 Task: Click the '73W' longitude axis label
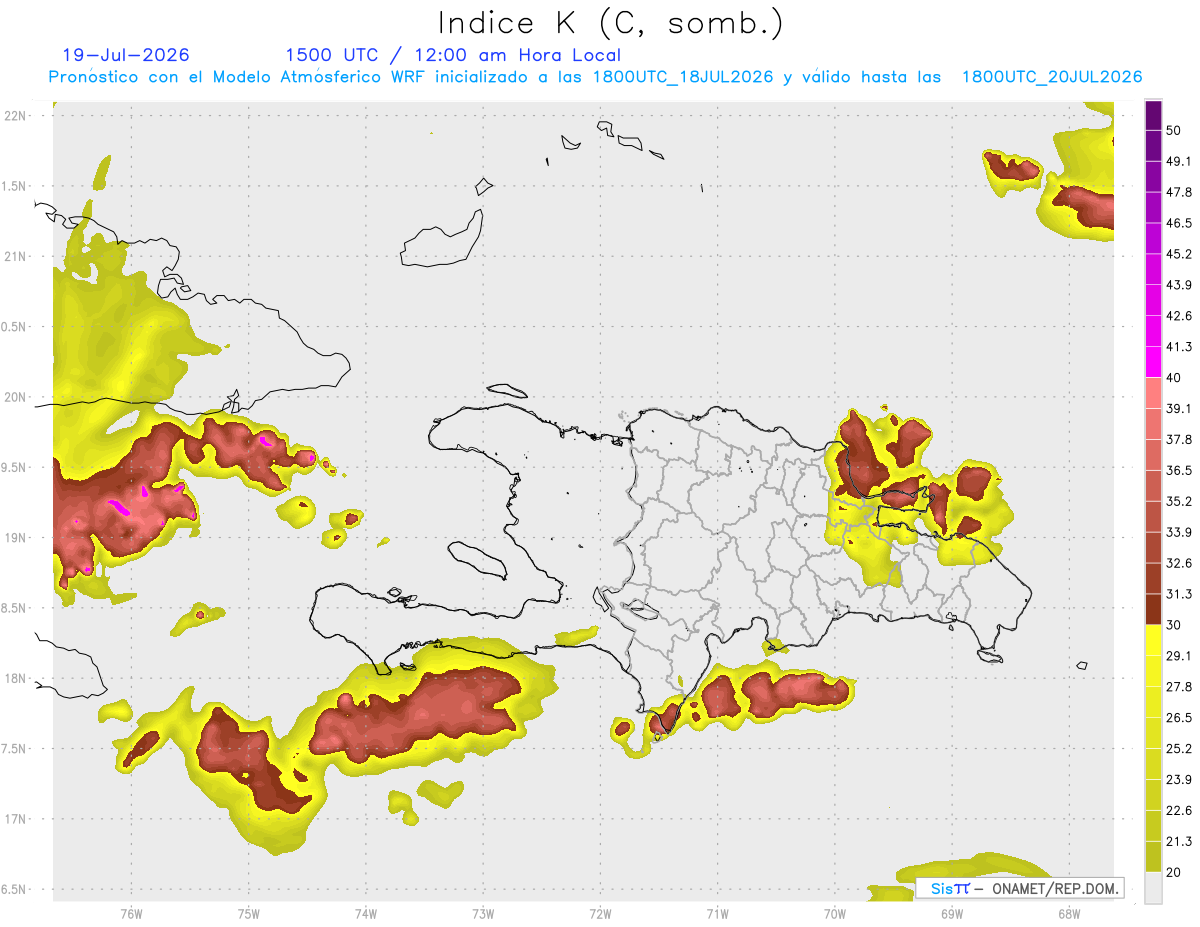[x=483, y=914]
